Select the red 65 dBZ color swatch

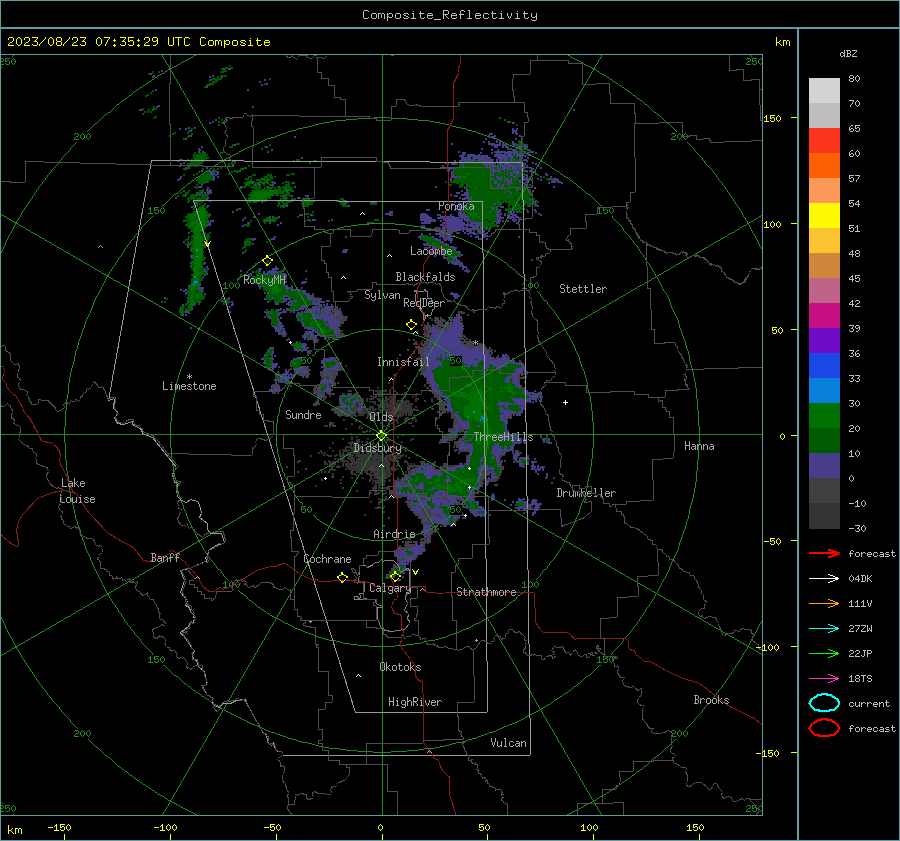click(824, 141)
